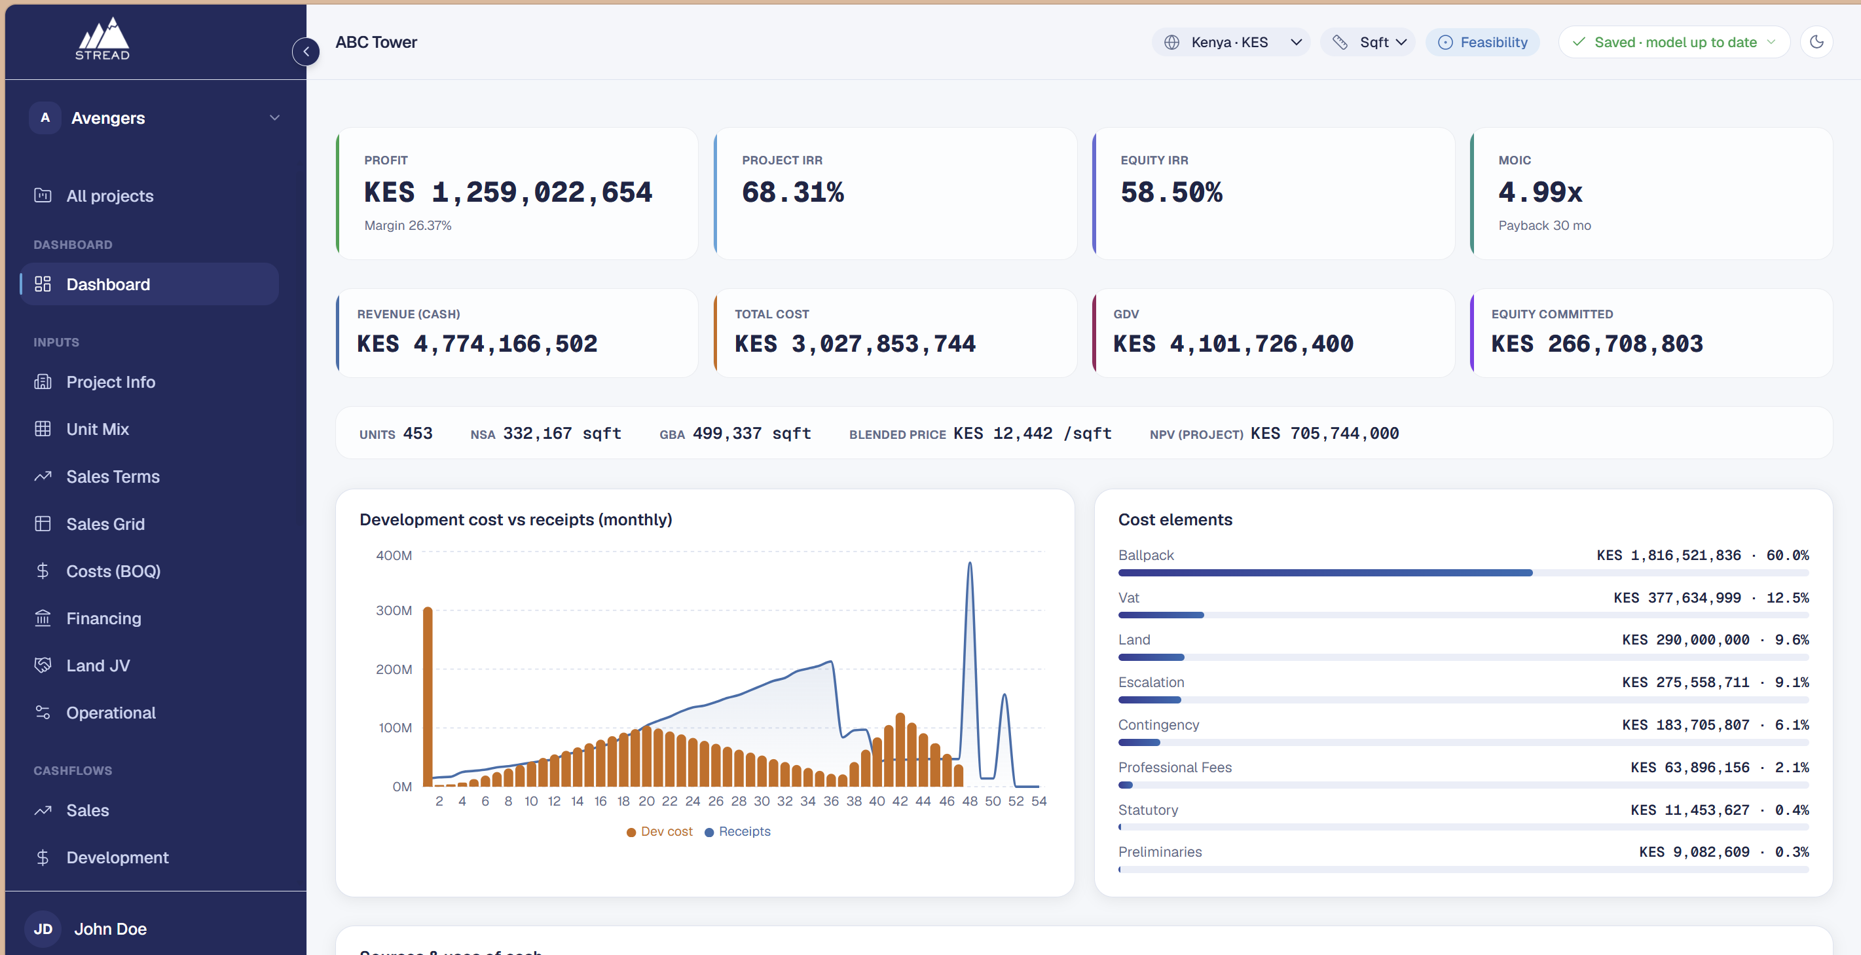Go to Project Info inputs page
Screen dimensions: 1861x955
(149, 382)
